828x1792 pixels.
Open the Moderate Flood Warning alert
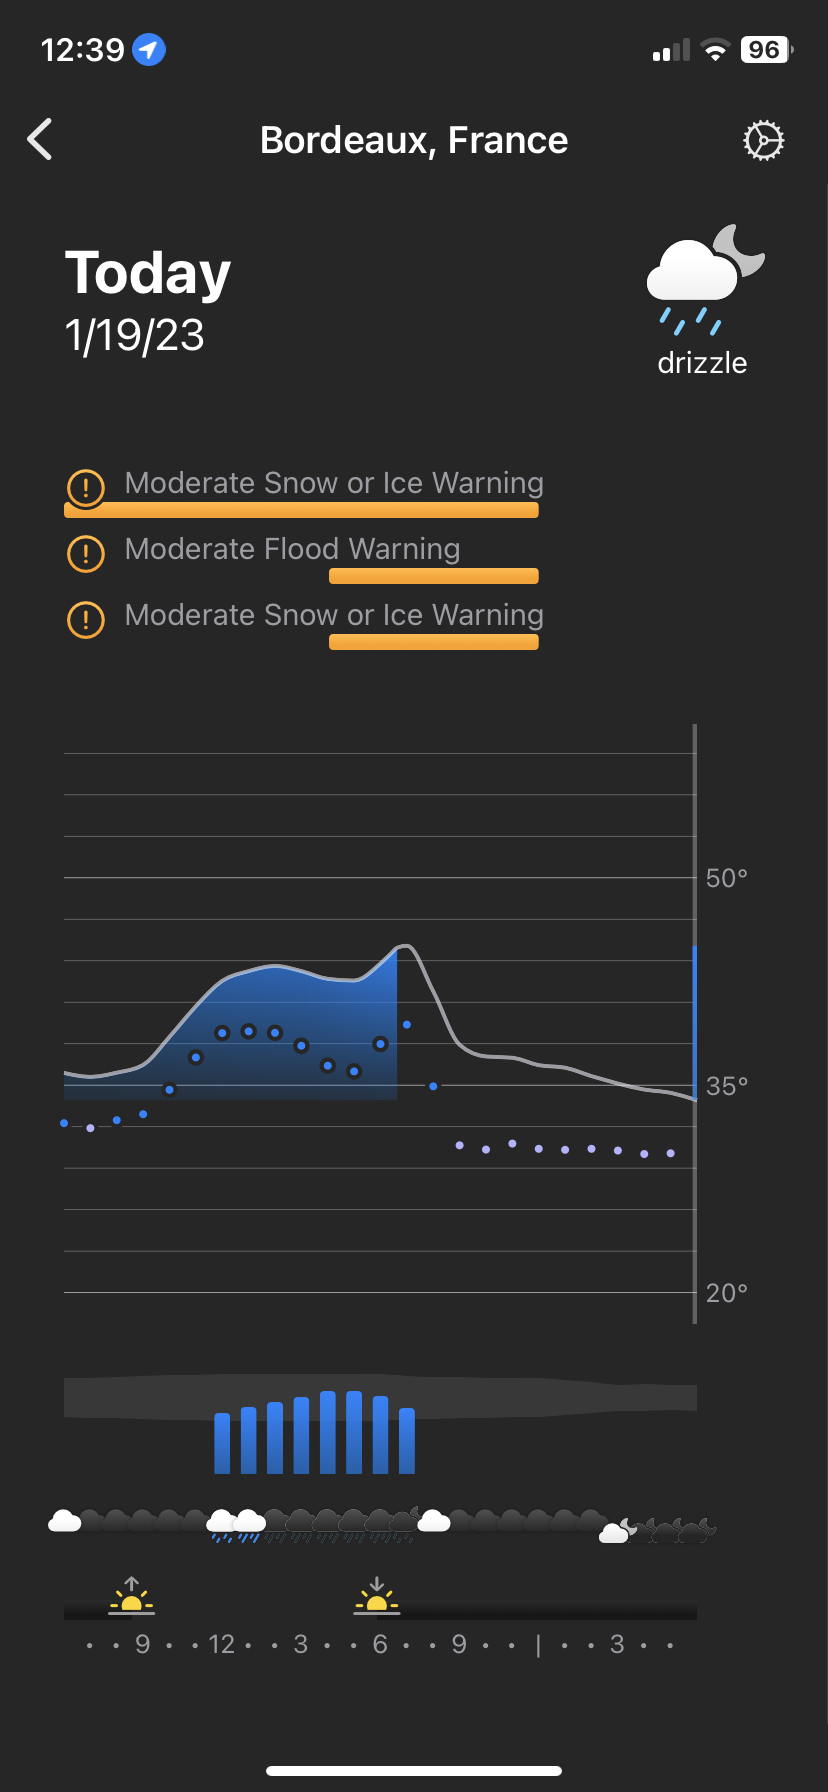(x=292, y=549)
